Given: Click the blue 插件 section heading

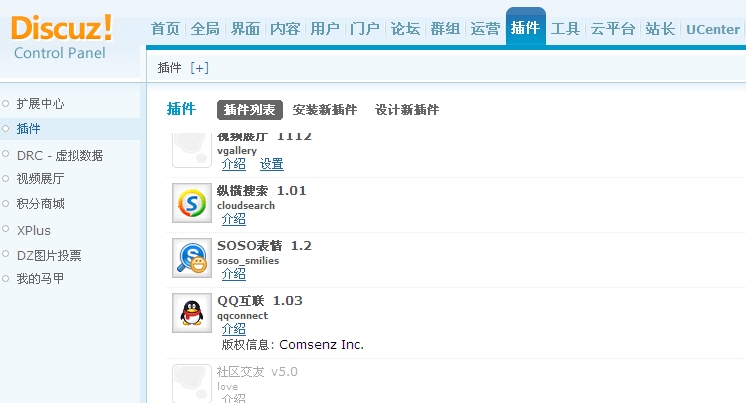Looking at the screenshot, I should pos(181,109).
